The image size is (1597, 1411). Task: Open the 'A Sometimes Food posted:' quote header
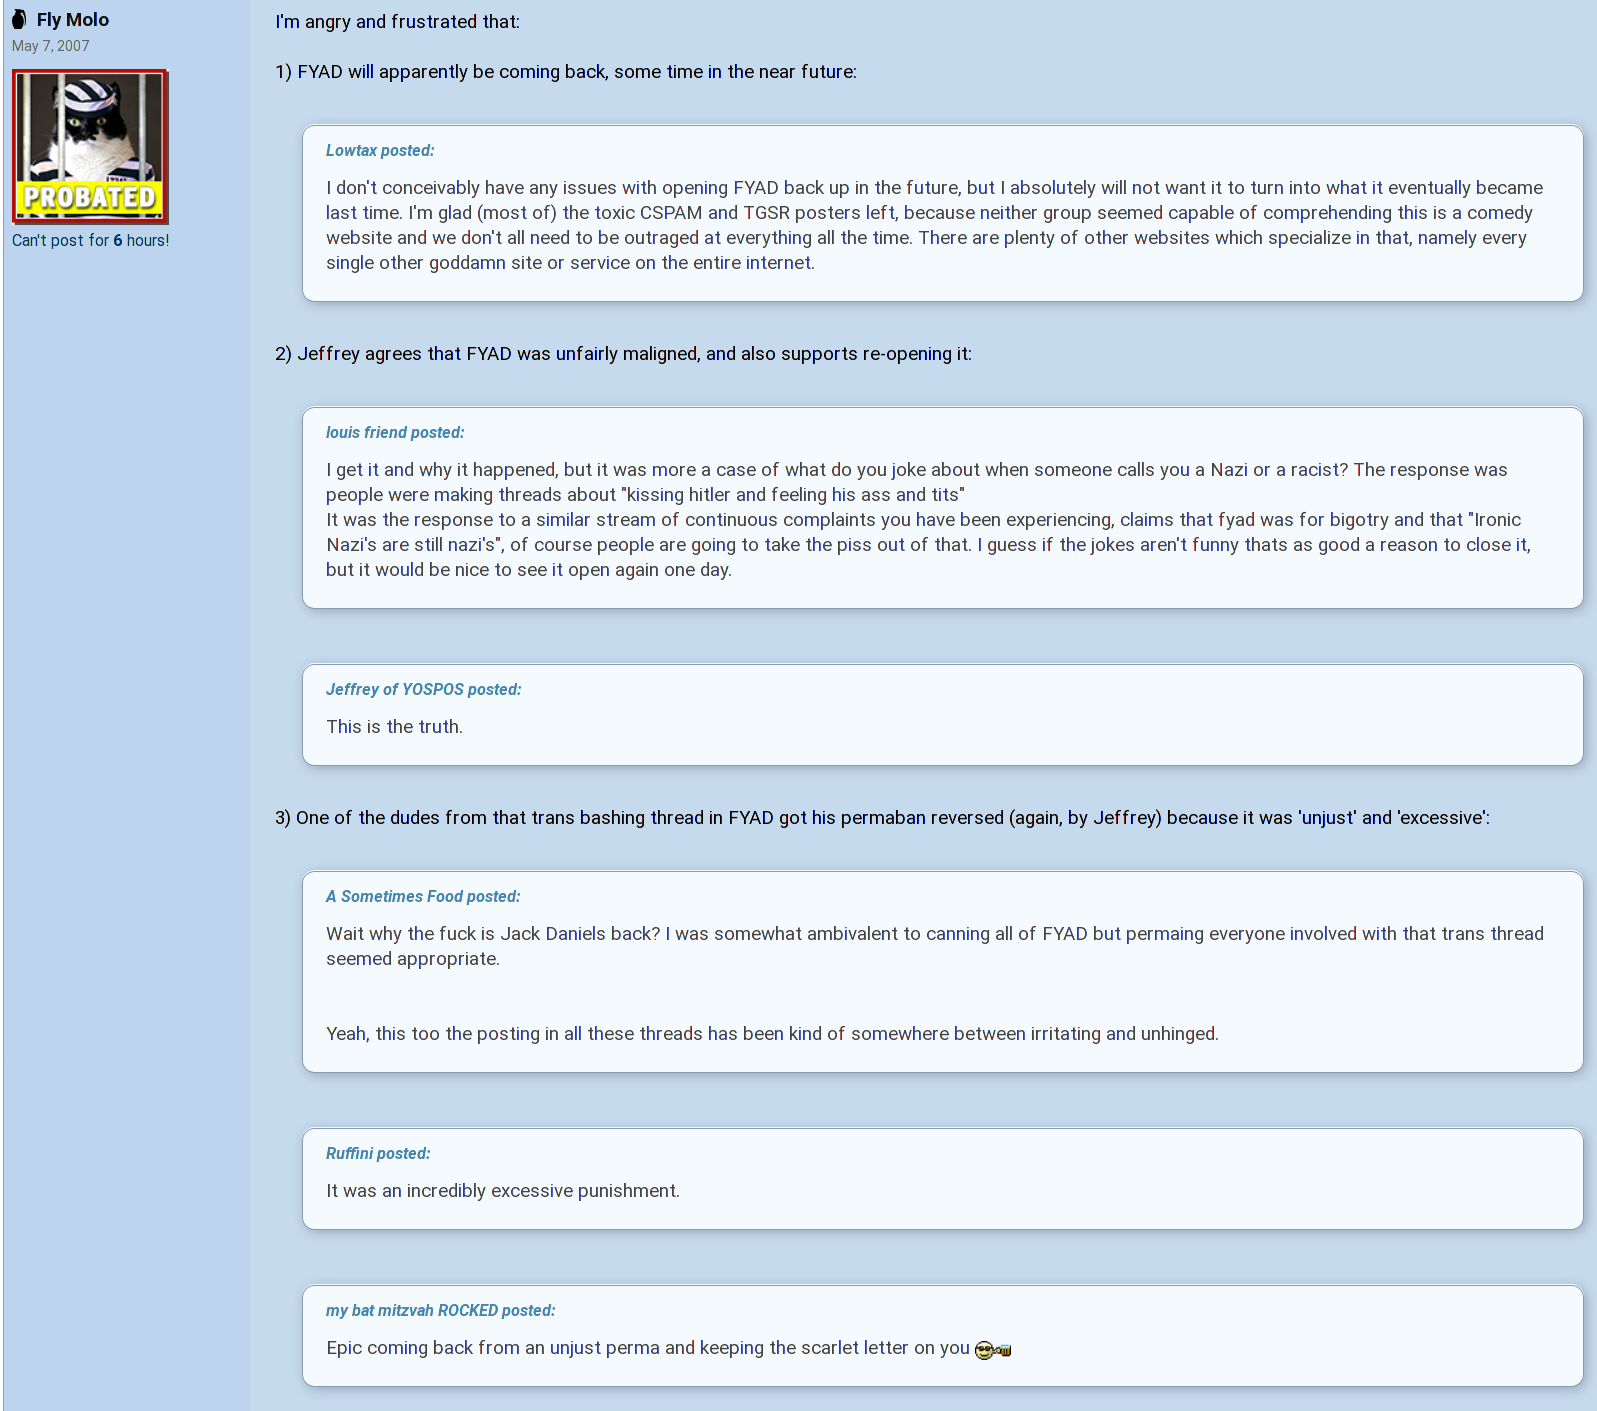point(423,897)
